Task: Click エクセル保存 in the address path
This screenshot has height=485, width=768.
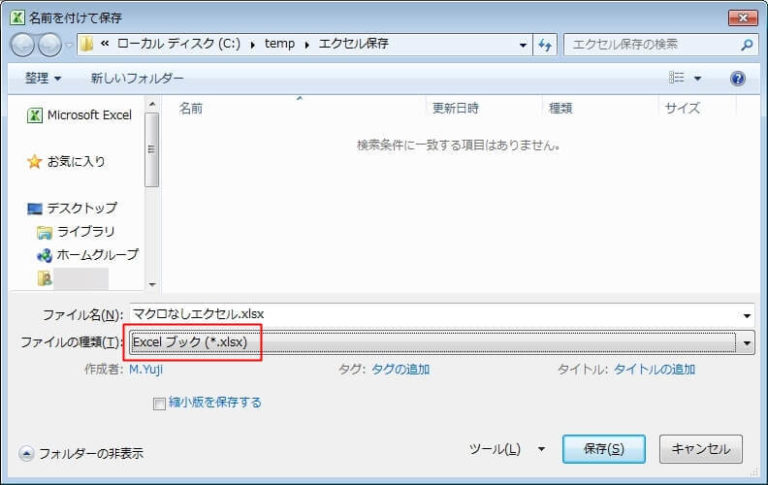Action: (354, 44)
